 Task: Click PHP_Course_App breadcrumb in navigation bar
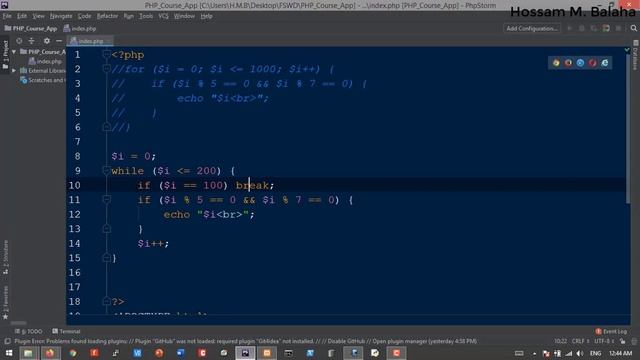point(31,29)
